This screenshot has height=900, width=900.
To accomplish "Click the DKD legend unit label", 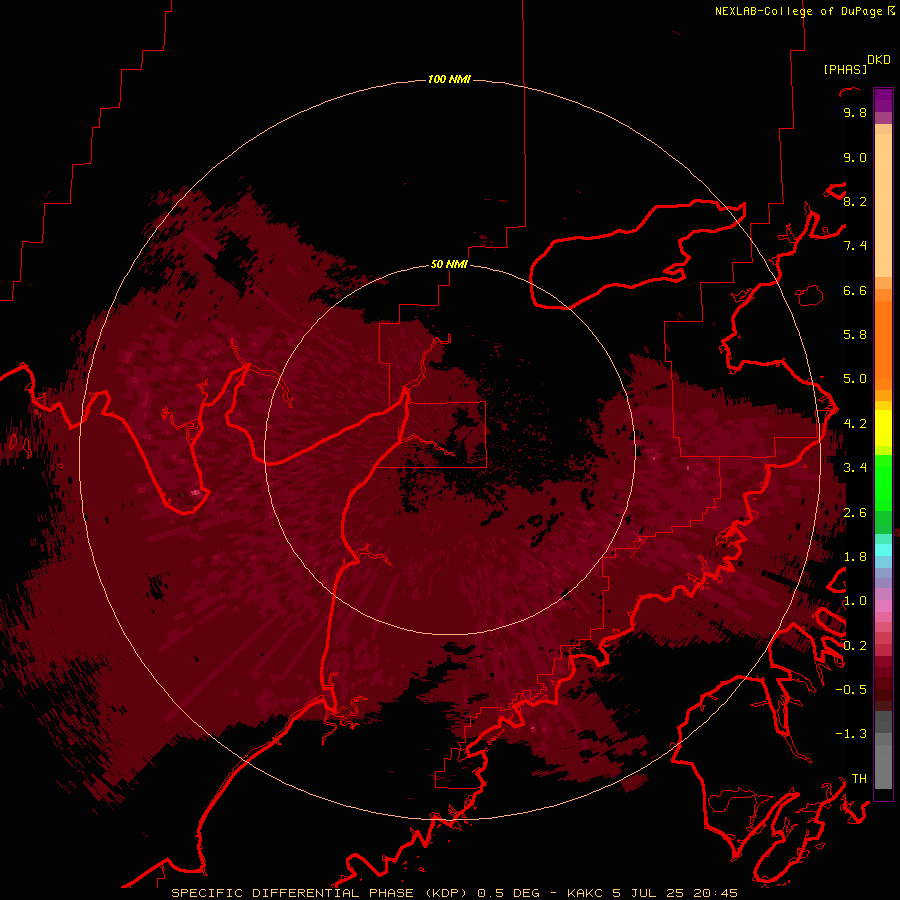I will click(x=879, y=59).
